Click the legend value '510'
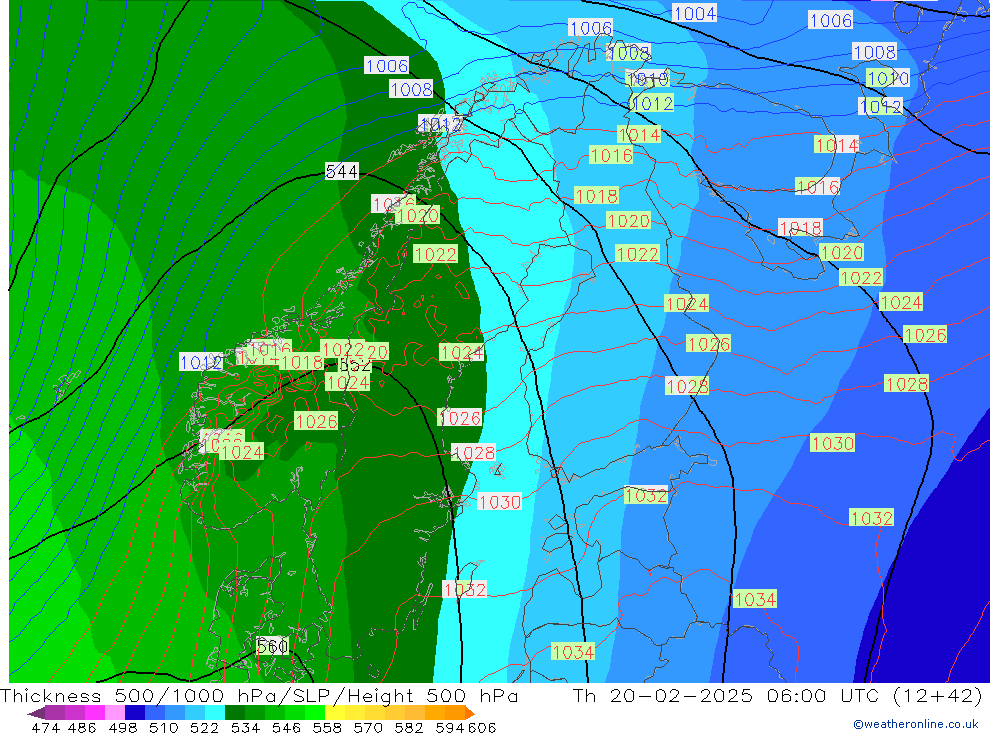 click(x=164, y=727)
